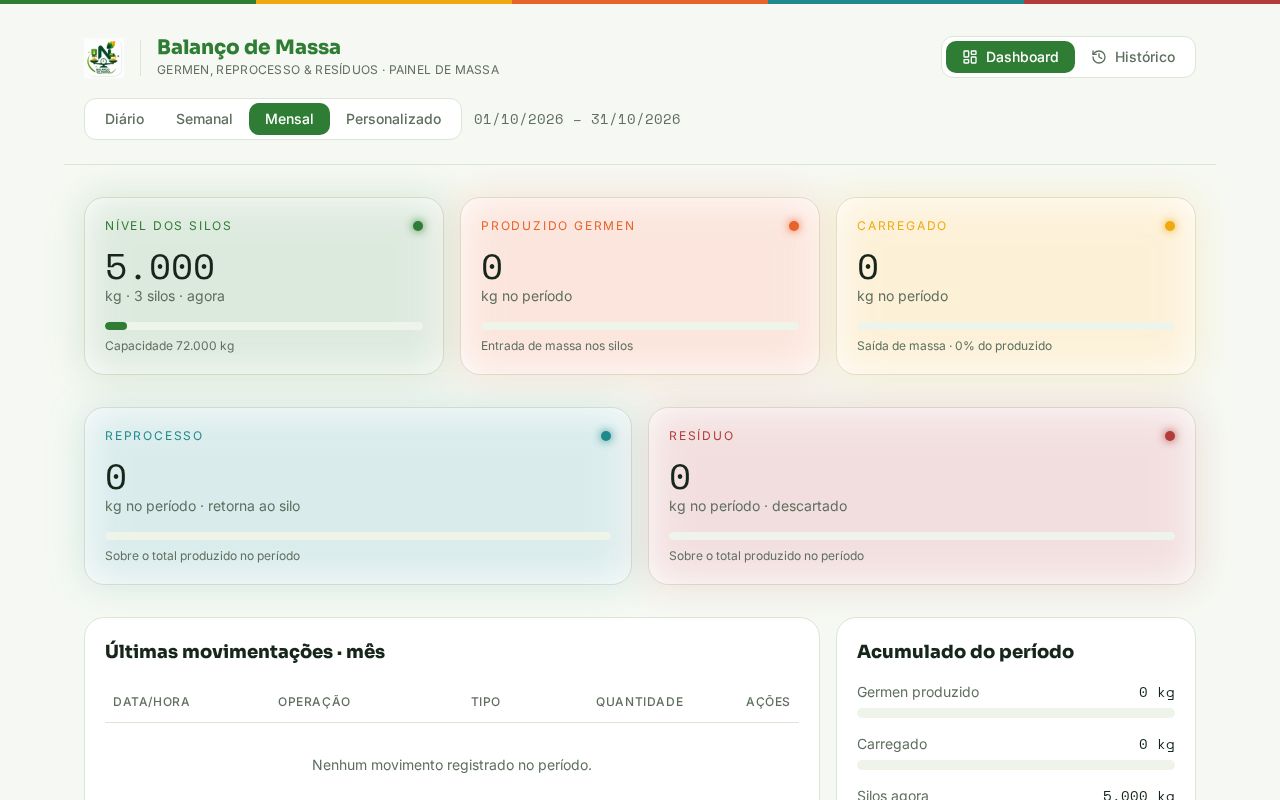Click teal status dot on Reprocesso card
Image resolution: width=1280 pixels, height=800 pixels.
click(x=606, y=436)
